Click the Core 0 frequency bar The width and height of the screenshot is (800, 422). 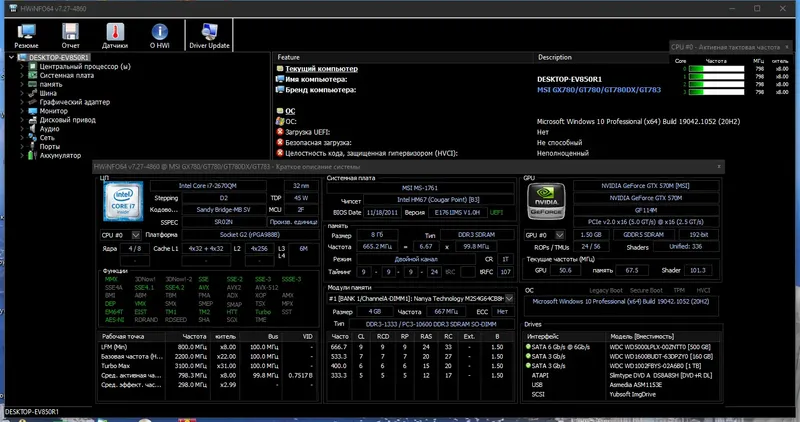716,68
